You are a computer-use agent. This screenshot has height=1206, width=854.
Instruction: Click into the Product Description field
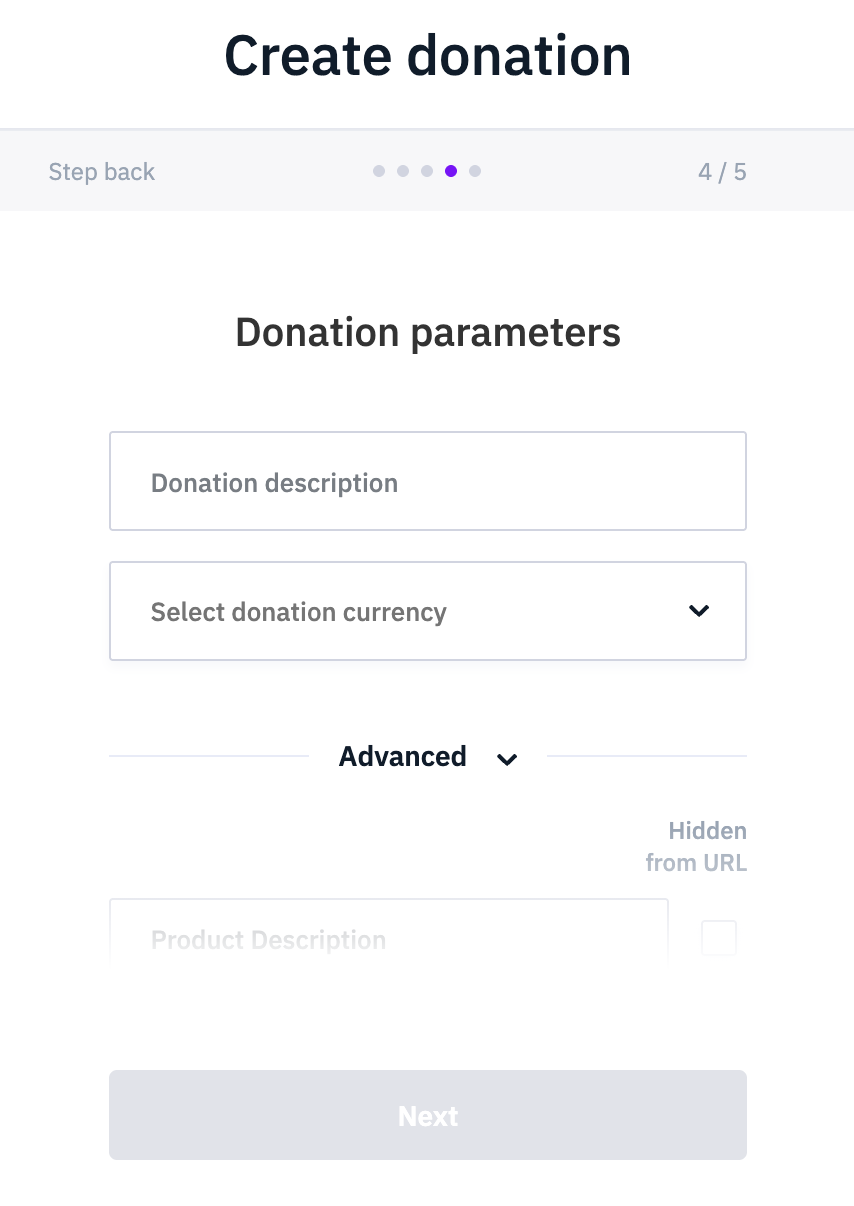(x=388, y=938)
